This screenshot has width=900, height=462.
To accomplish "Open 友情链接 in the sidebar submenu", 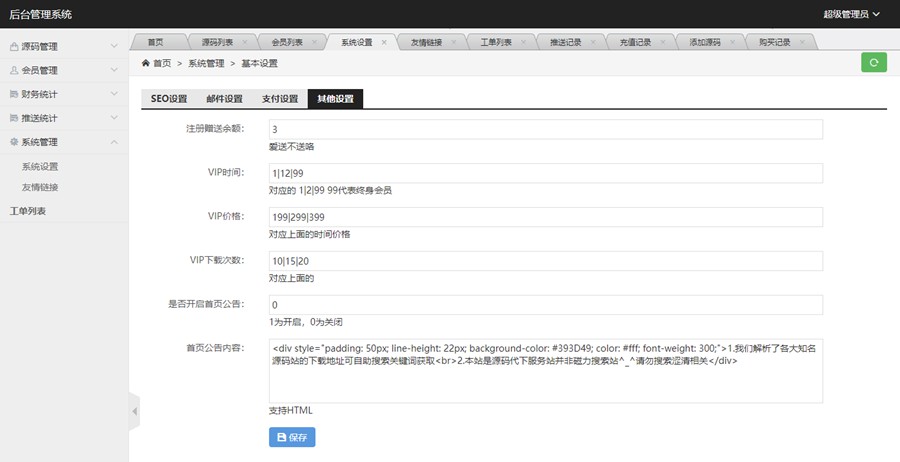I will pyautogui.click(x=40, y=187).
